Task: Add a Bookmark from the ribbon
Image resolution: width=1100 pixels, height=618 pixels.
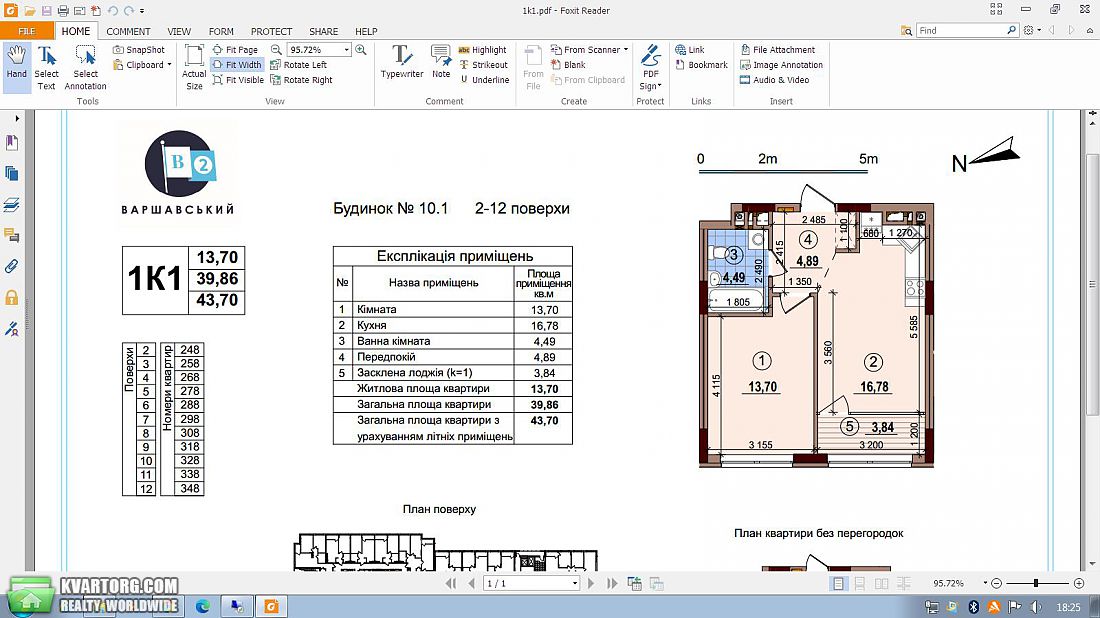Action: click(702, 65)
